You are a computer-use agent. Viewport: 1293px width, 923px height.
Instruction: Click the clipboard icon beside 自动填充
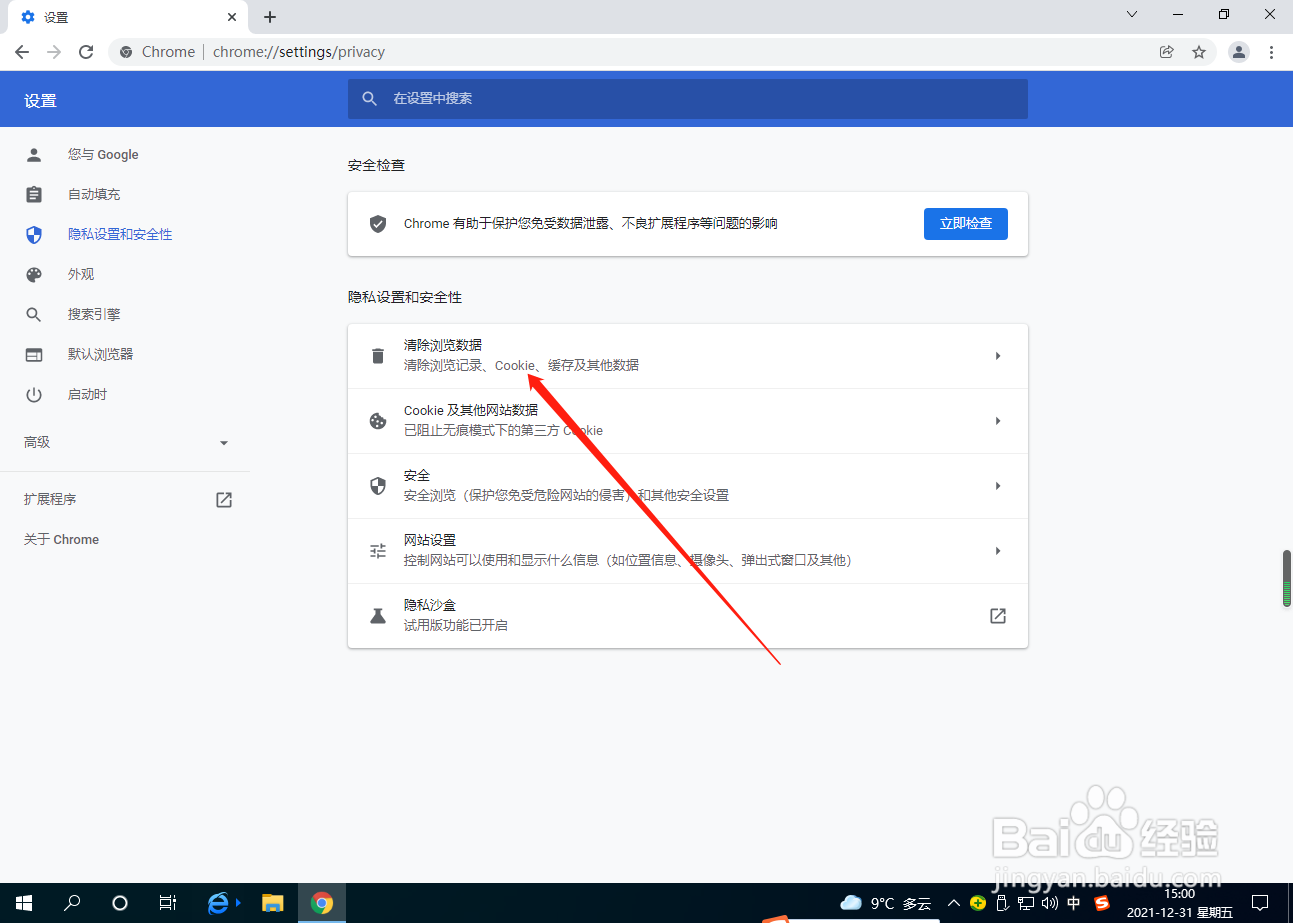[34, 194]
